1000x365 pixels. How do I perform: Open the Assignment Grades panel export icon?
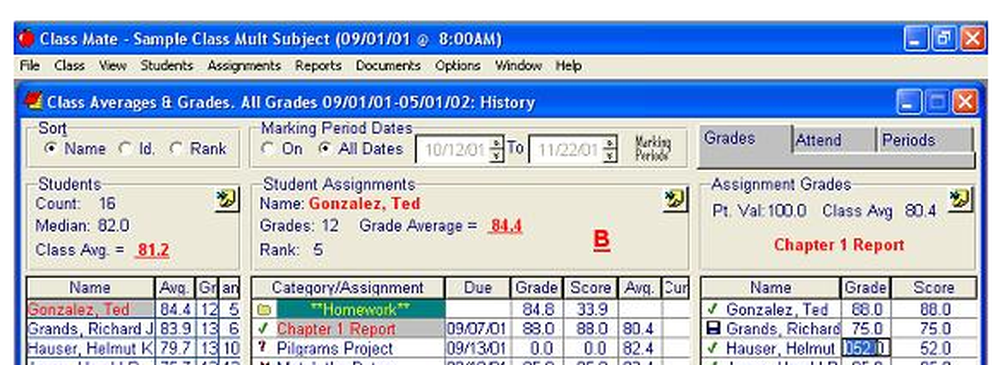[x=960, y=200]
